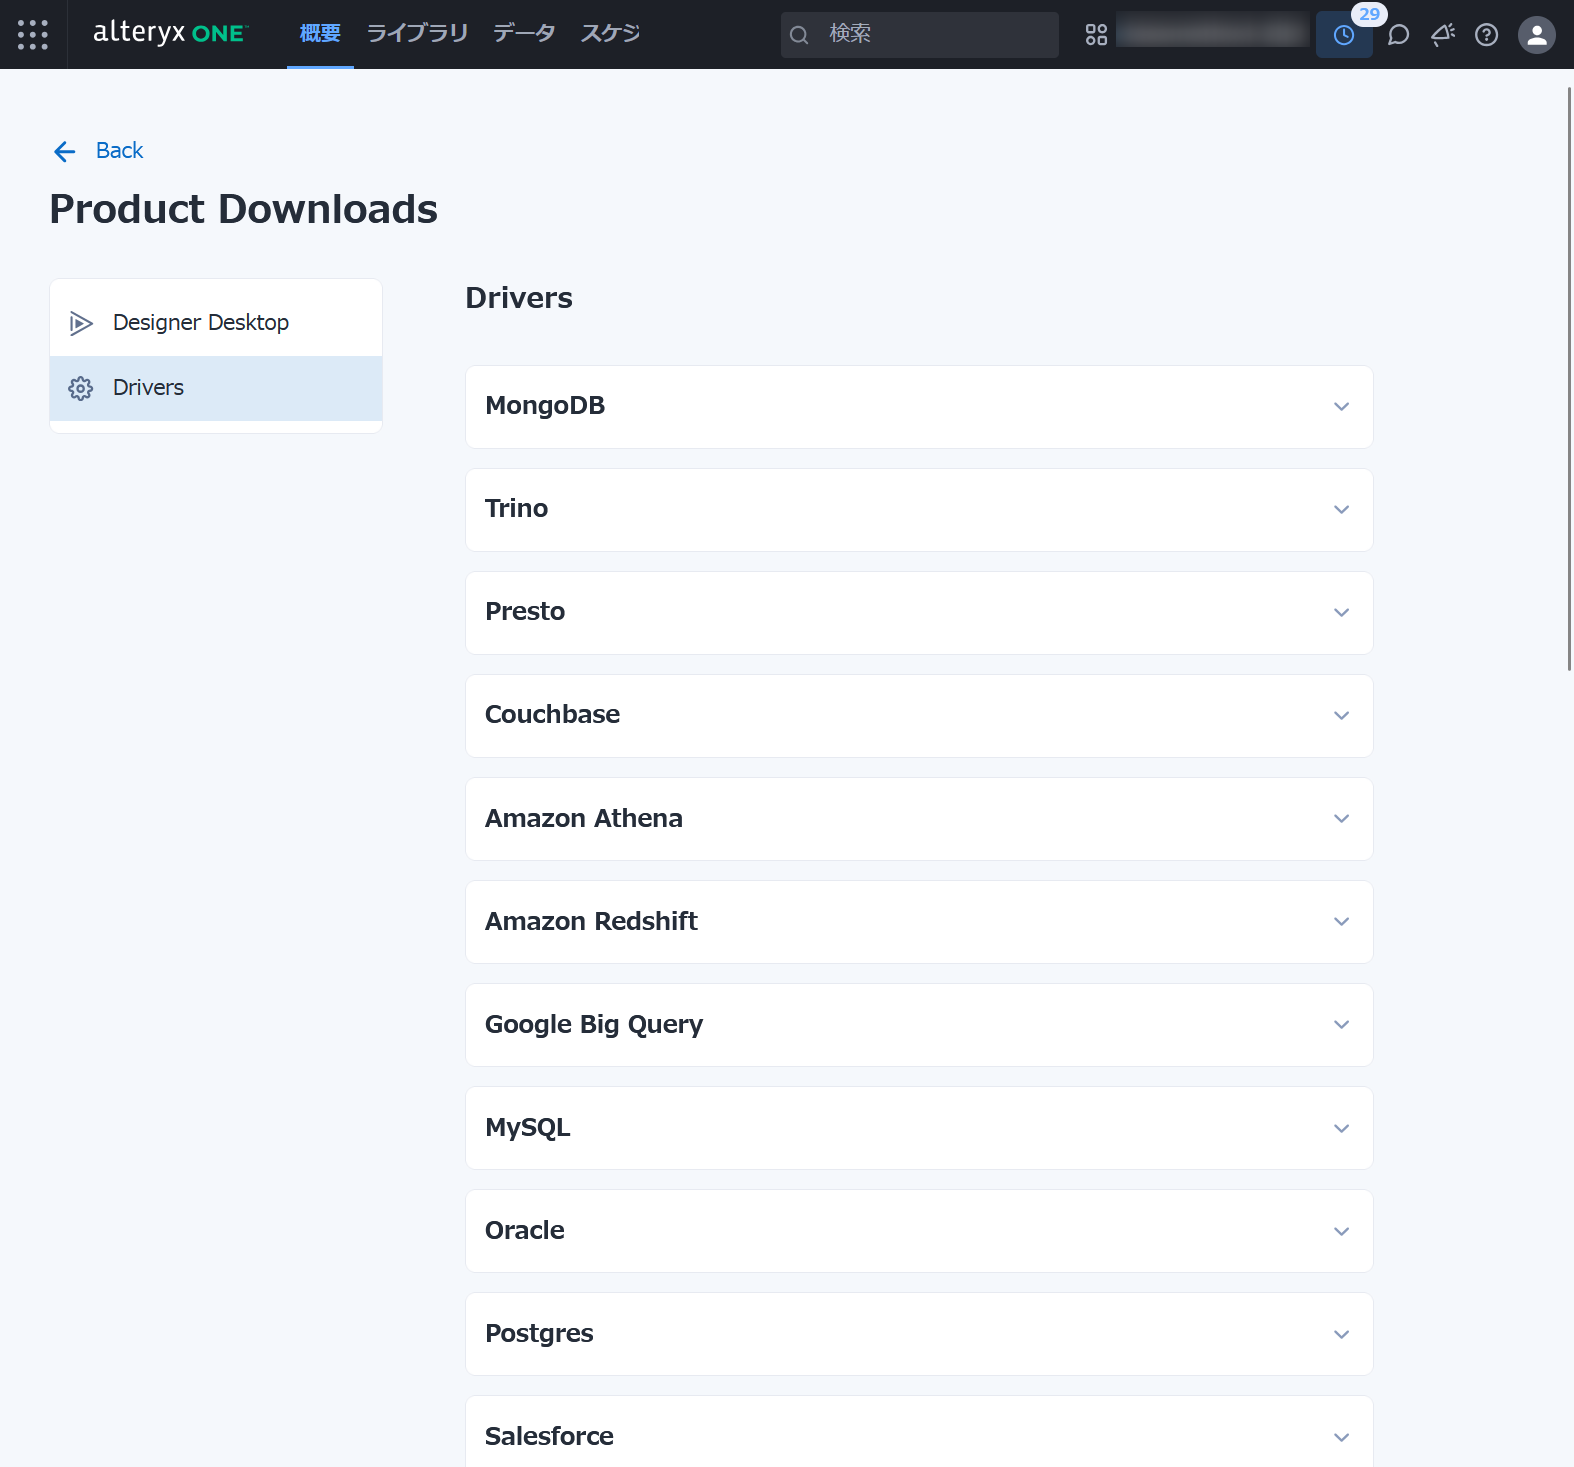Switch to the スケジ tab

pyautogui.click(x=610, y=34)
